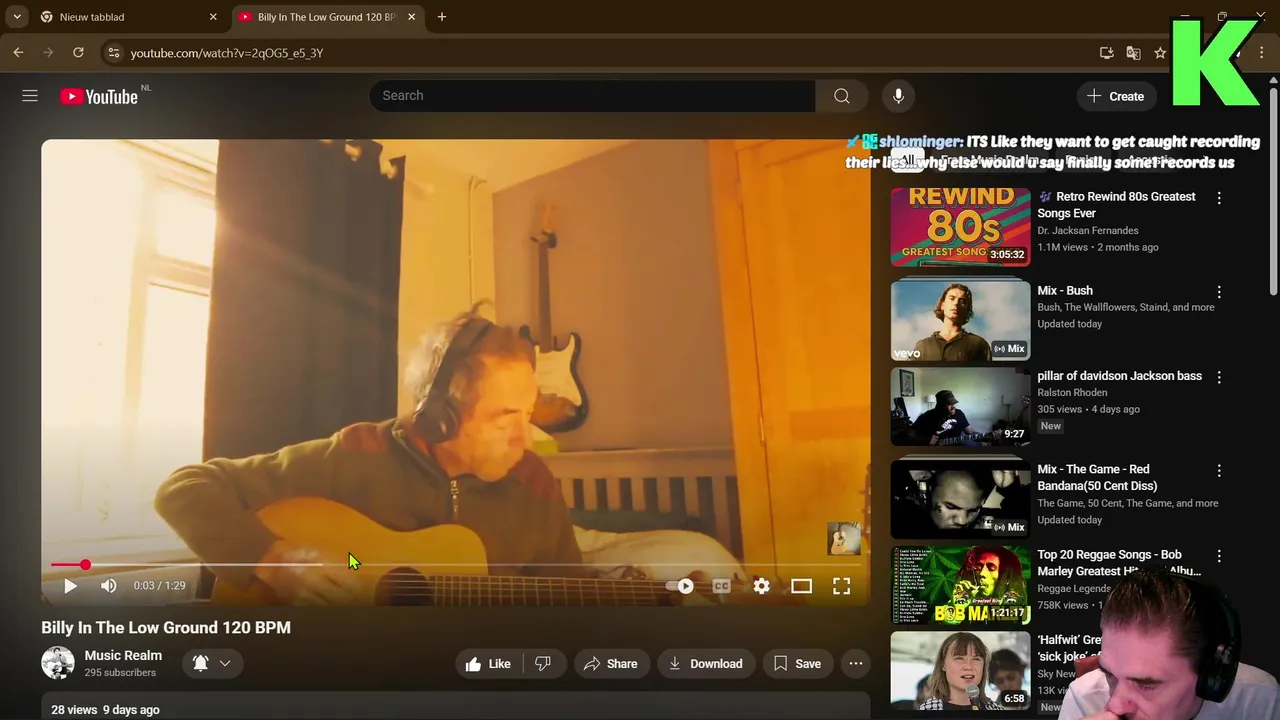Click the mini thumbnail watermark in player
The width and height of the screenshot is (1280, 720).
click(843, 538)
